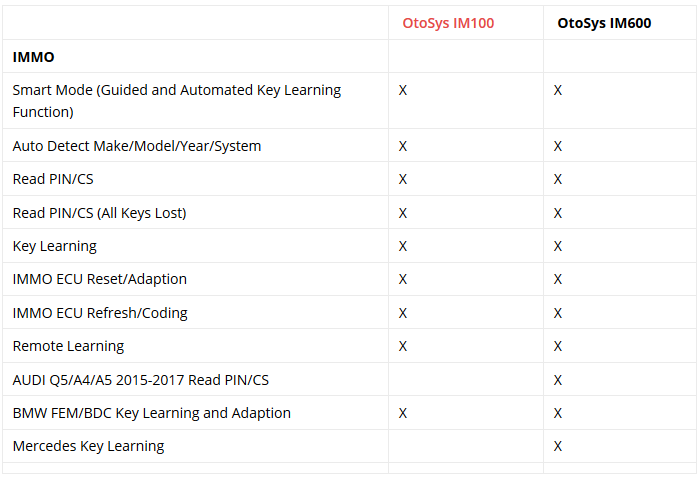Screen dimensions: 700x481
Task: Click the IM100 X mark for Smart Mode
Action: 403,90
